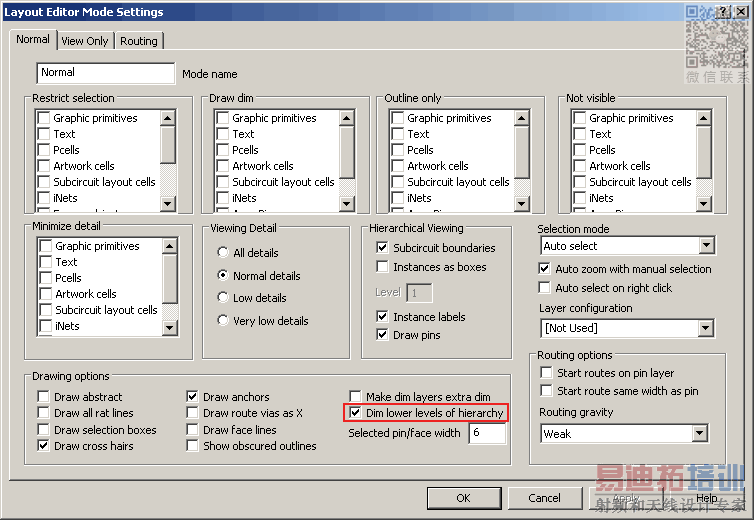Toggle Draw cross hairs checkbox

[43, 446]
